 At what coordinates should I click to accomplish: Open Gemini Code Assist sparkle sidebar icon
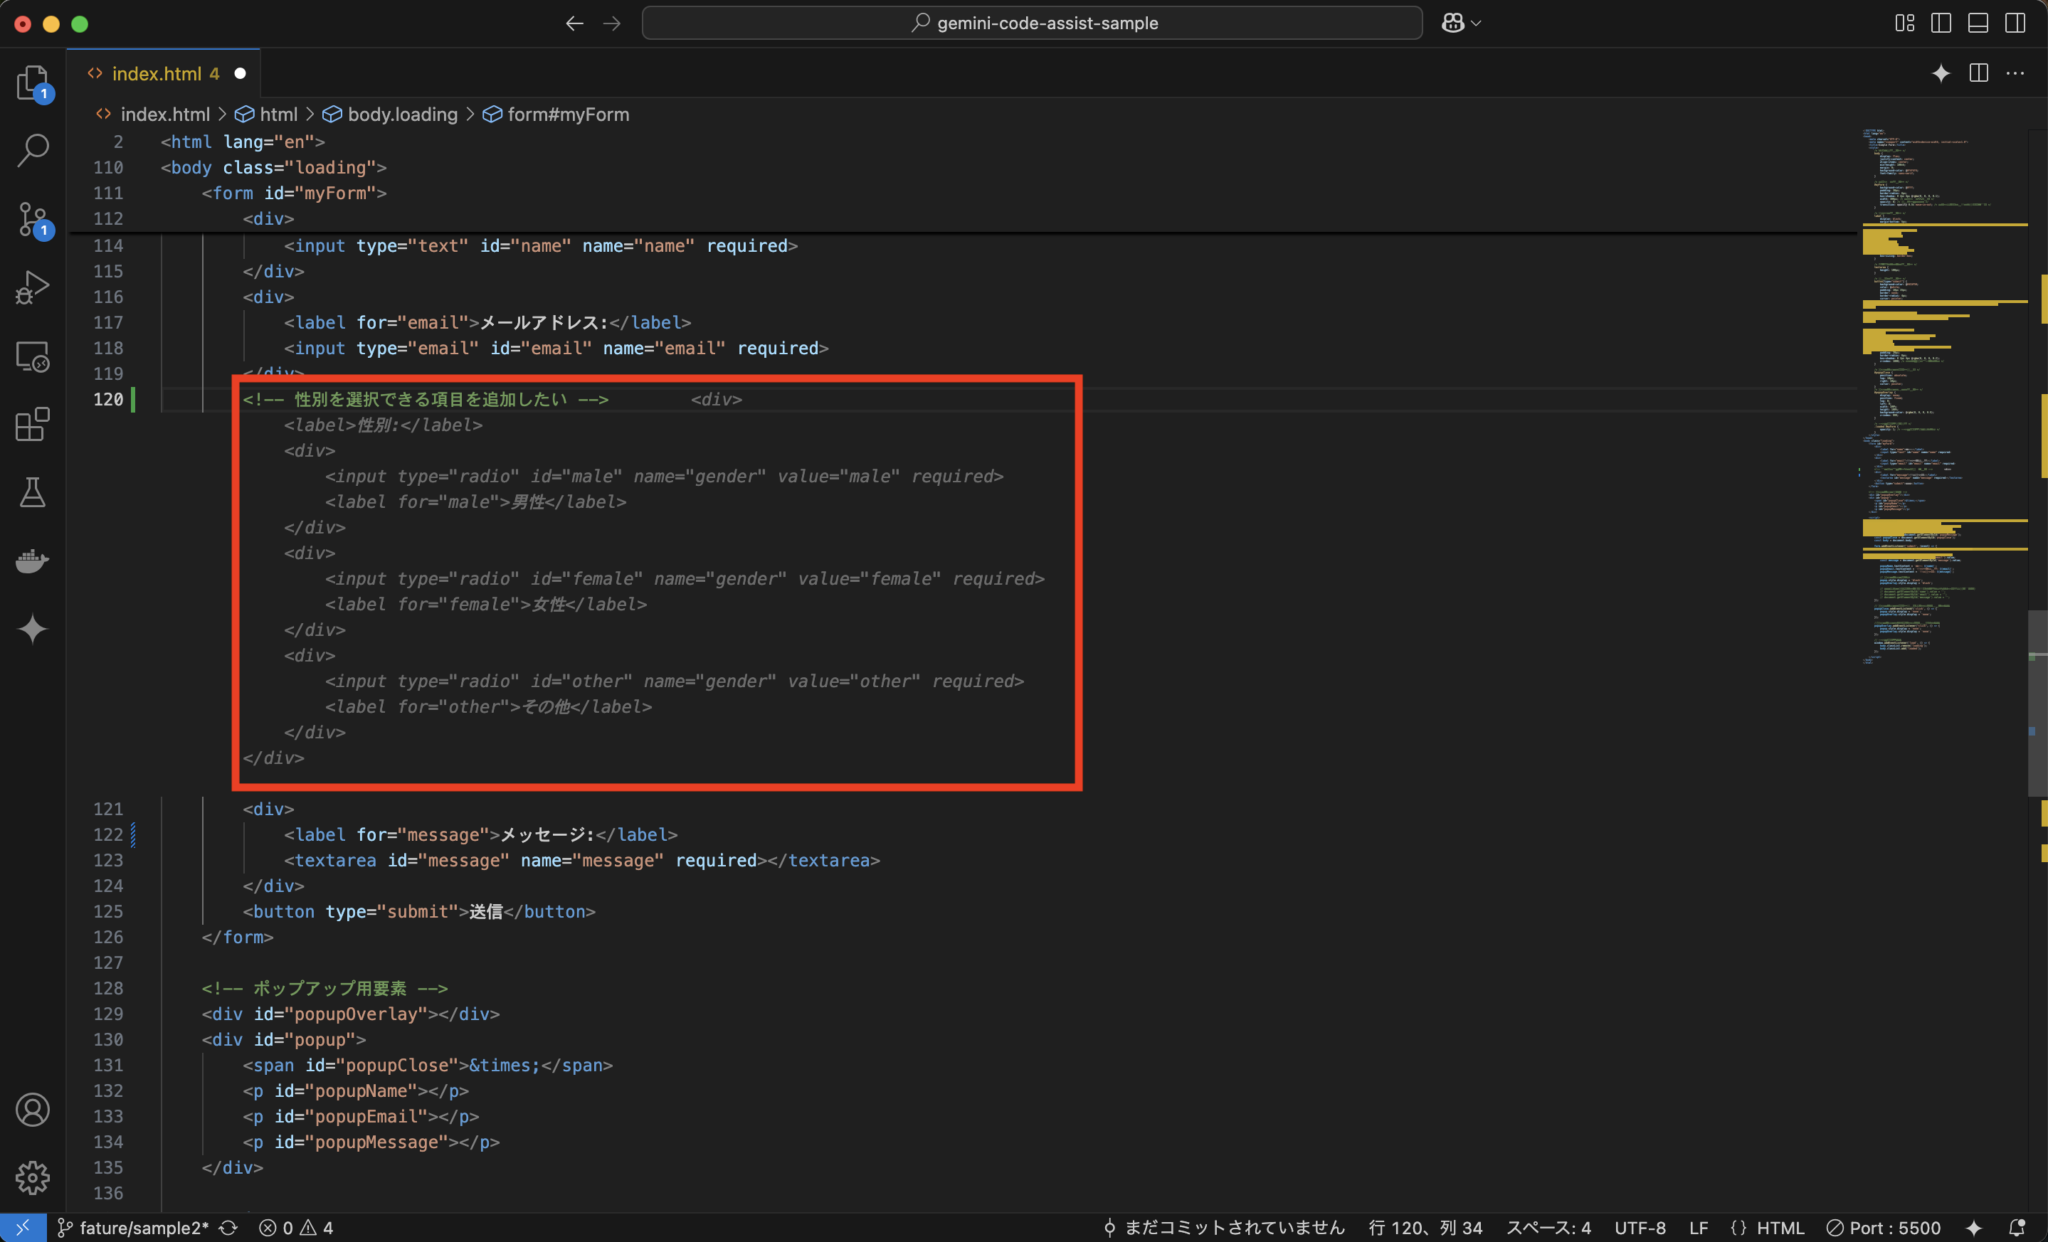coord(34,629)
